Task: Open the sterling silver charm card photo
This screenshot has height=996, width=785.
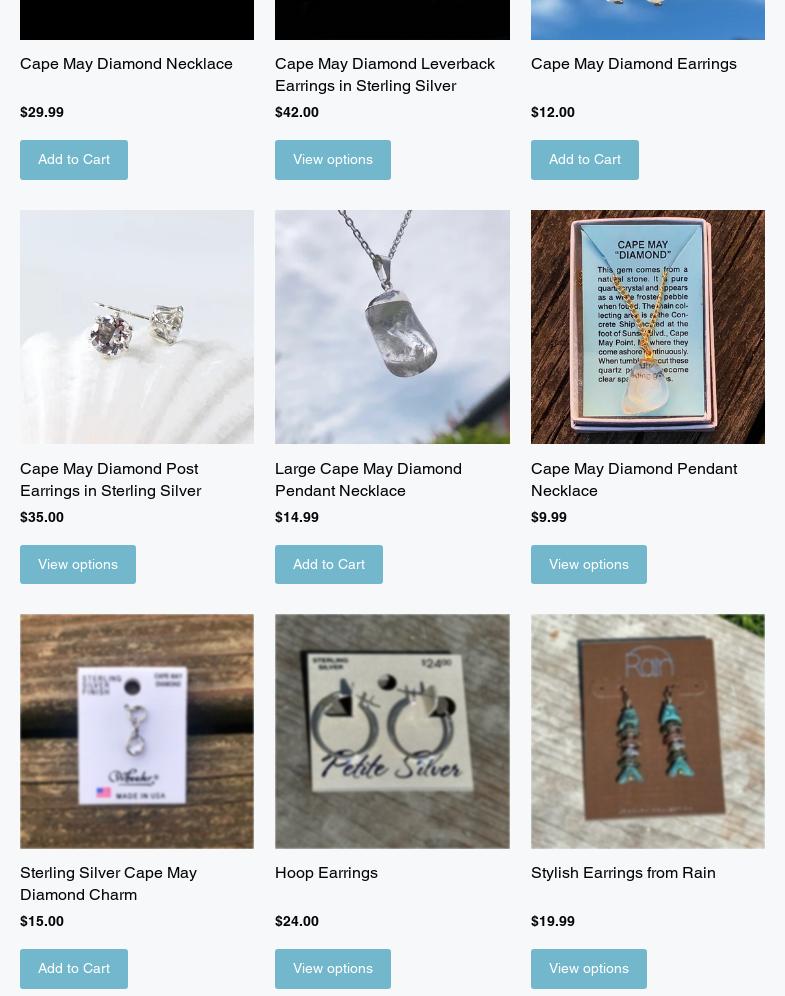Action: click(137, 731)
